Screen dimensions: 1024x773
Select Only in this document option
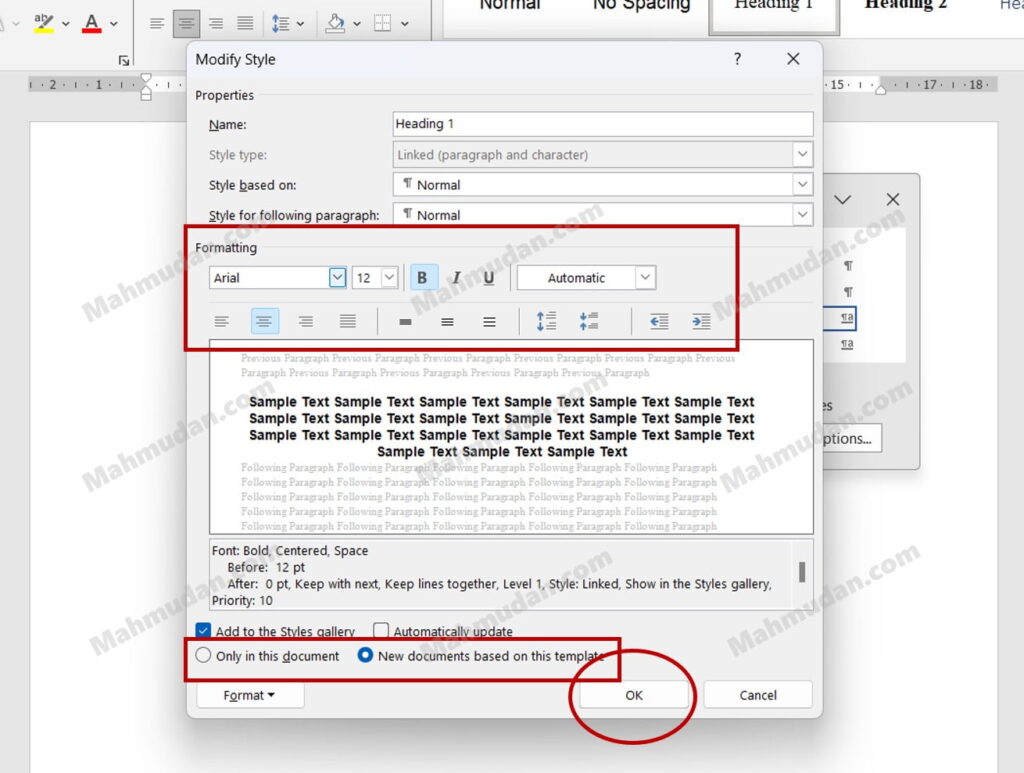tap(204, 656)
